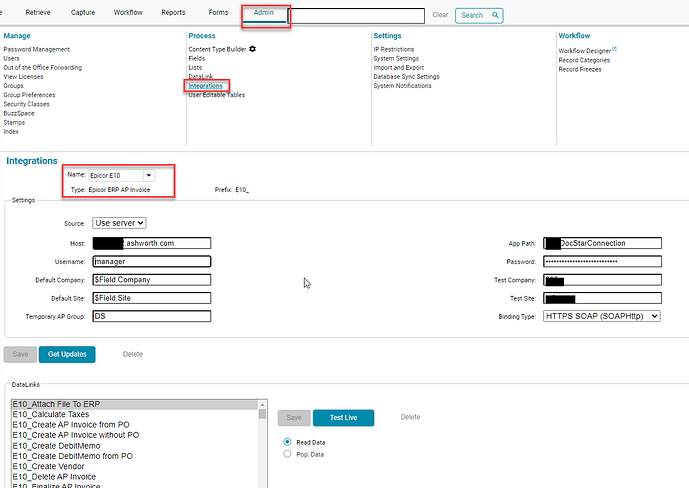Click Save button in Settings section
The width and height of the screenshot is (689, 488).
click(20, 354)
